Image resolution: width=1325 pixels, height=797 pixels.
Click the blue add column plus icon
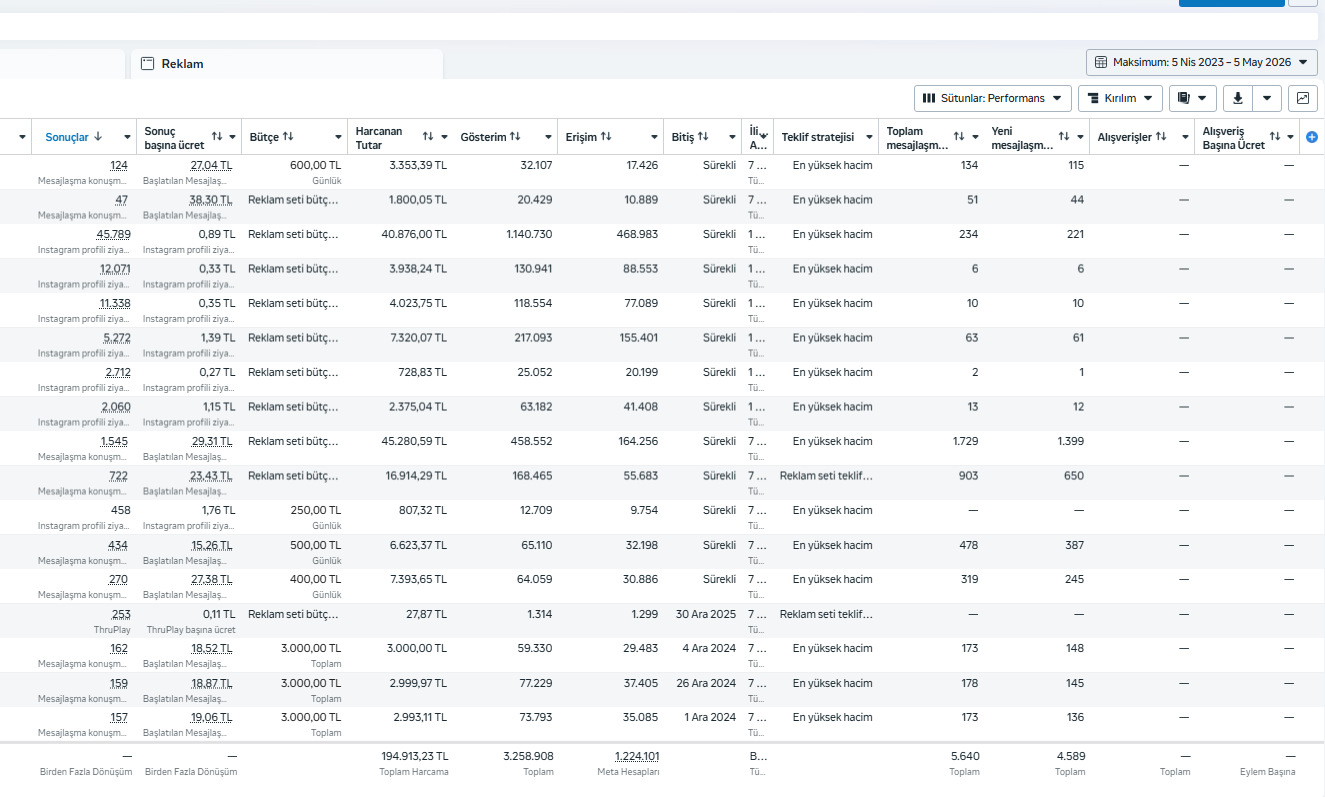click(x=1312, y=137)
